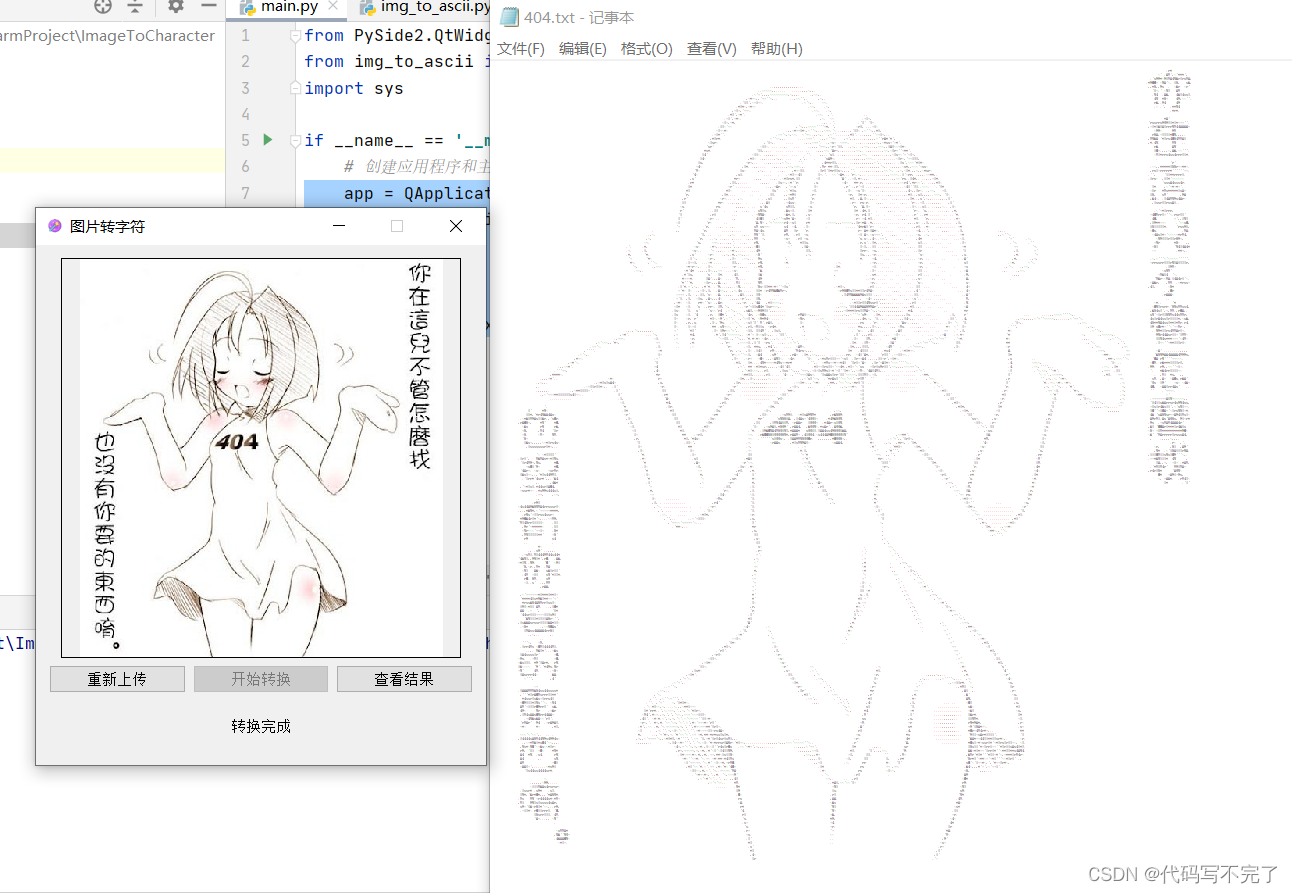
Task: Click the ImageToCharacter project path text
Action: click(108, 35)
